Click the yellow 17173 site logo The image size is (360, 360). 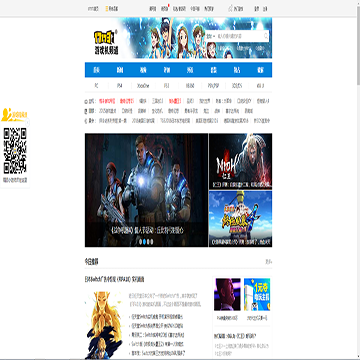(x=105, y=37)
